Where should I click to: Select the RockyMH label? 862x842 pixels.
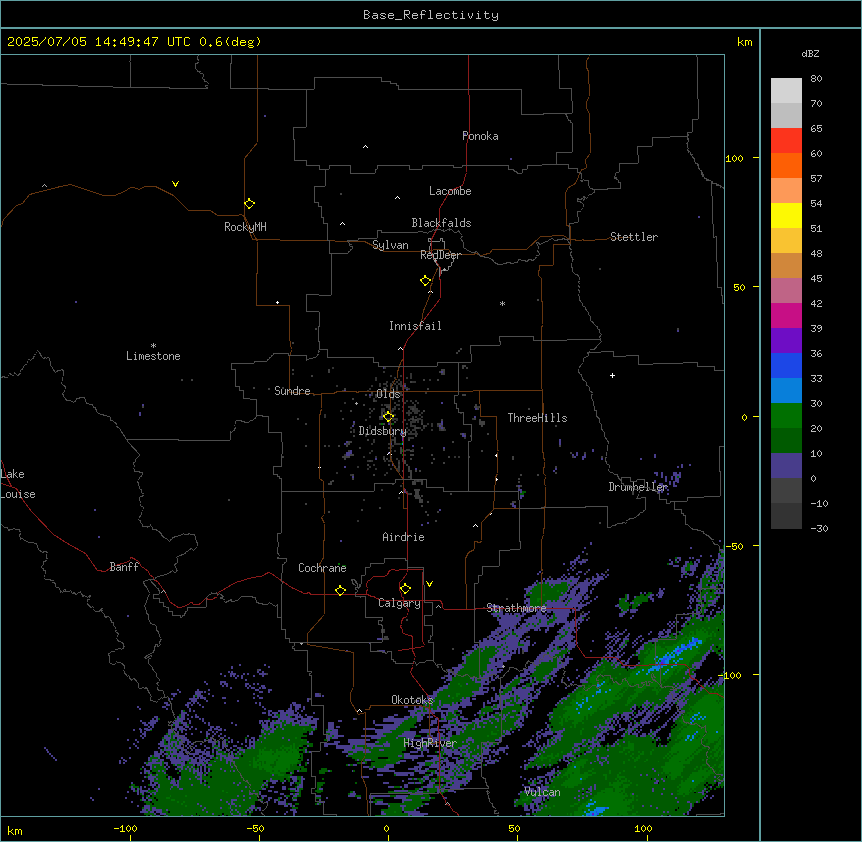(x=245, y=227)
